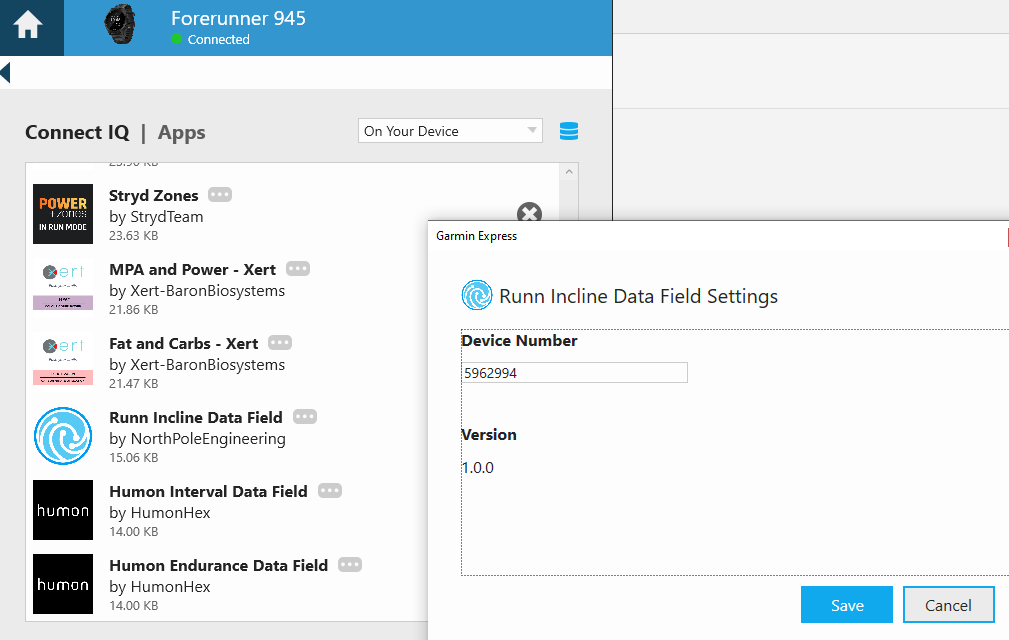
Task: Open Humon Endurance Data Field ellipsis
Action: (350, 565)
